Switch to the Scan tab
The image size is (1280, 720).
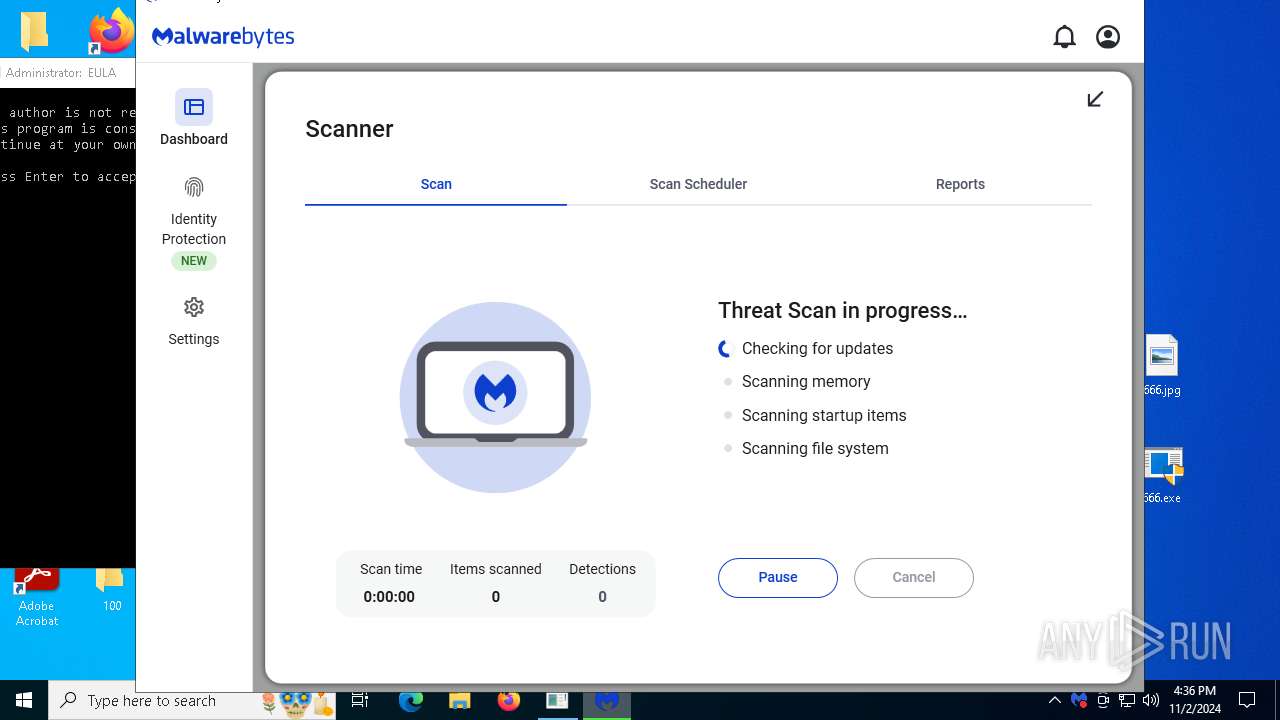pos(436,184)
